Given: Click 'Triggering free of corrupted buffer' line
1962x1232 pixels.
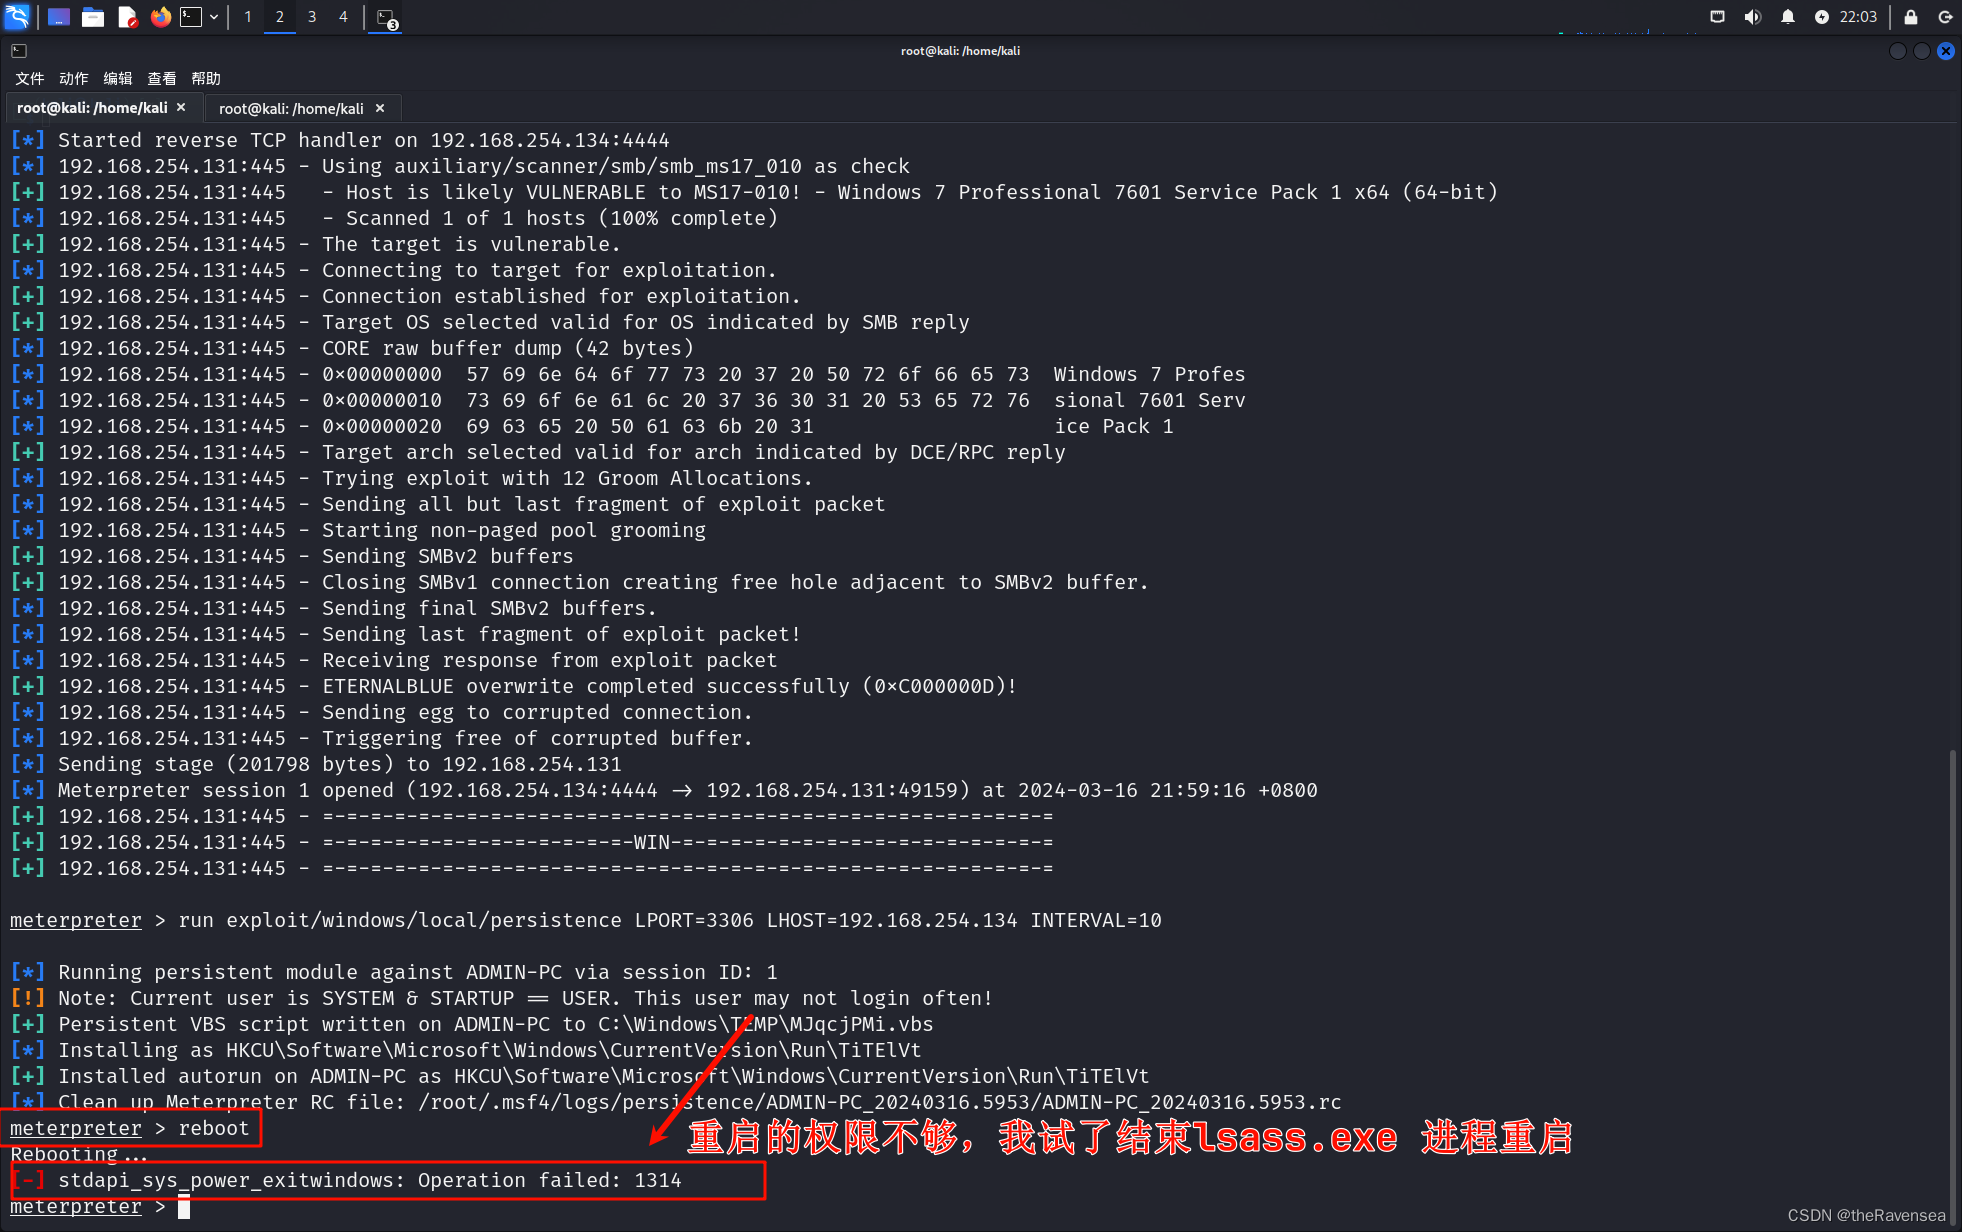Looking at the screenshot, I should click(x=382, y=738).
